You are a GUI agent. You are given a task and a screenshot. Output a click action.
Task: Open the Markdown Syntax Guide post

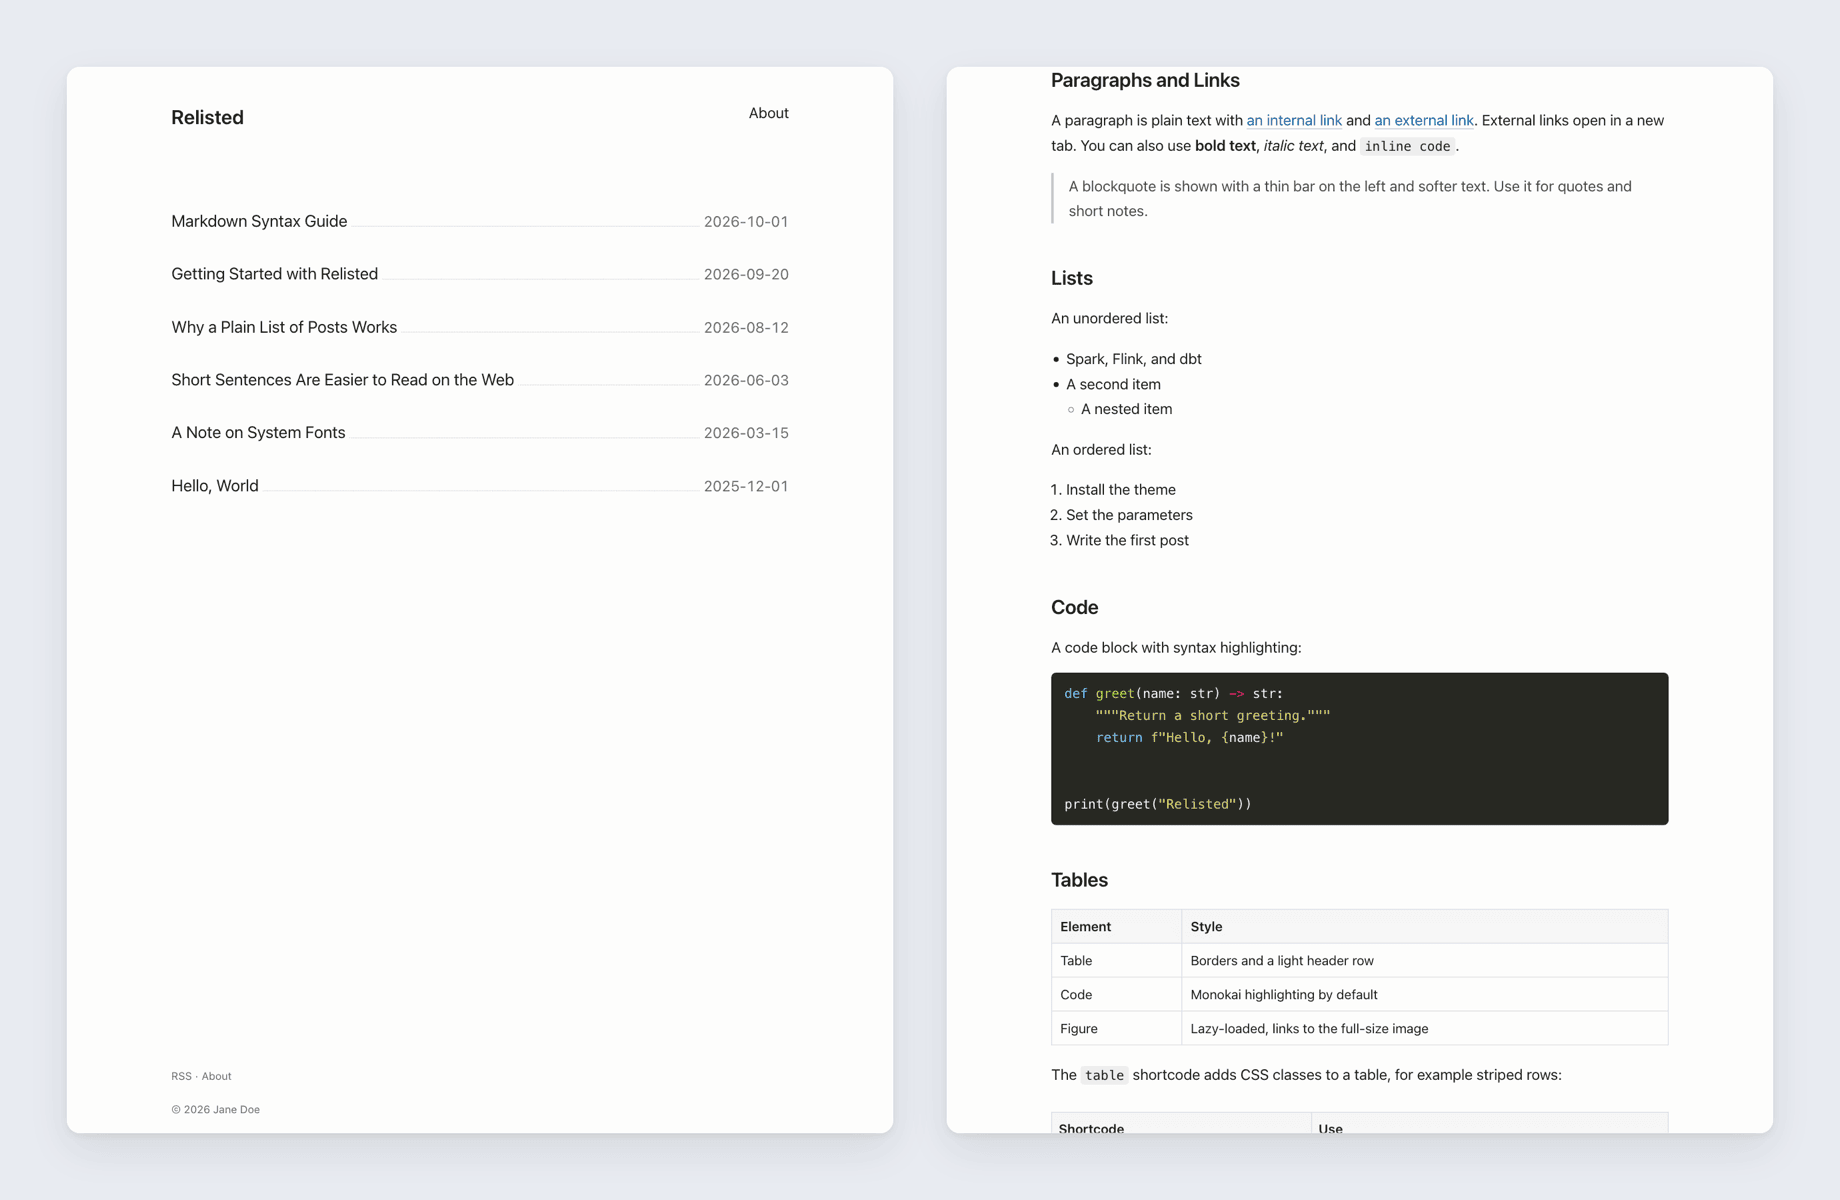pyautogui.click(x=259, y=221)
